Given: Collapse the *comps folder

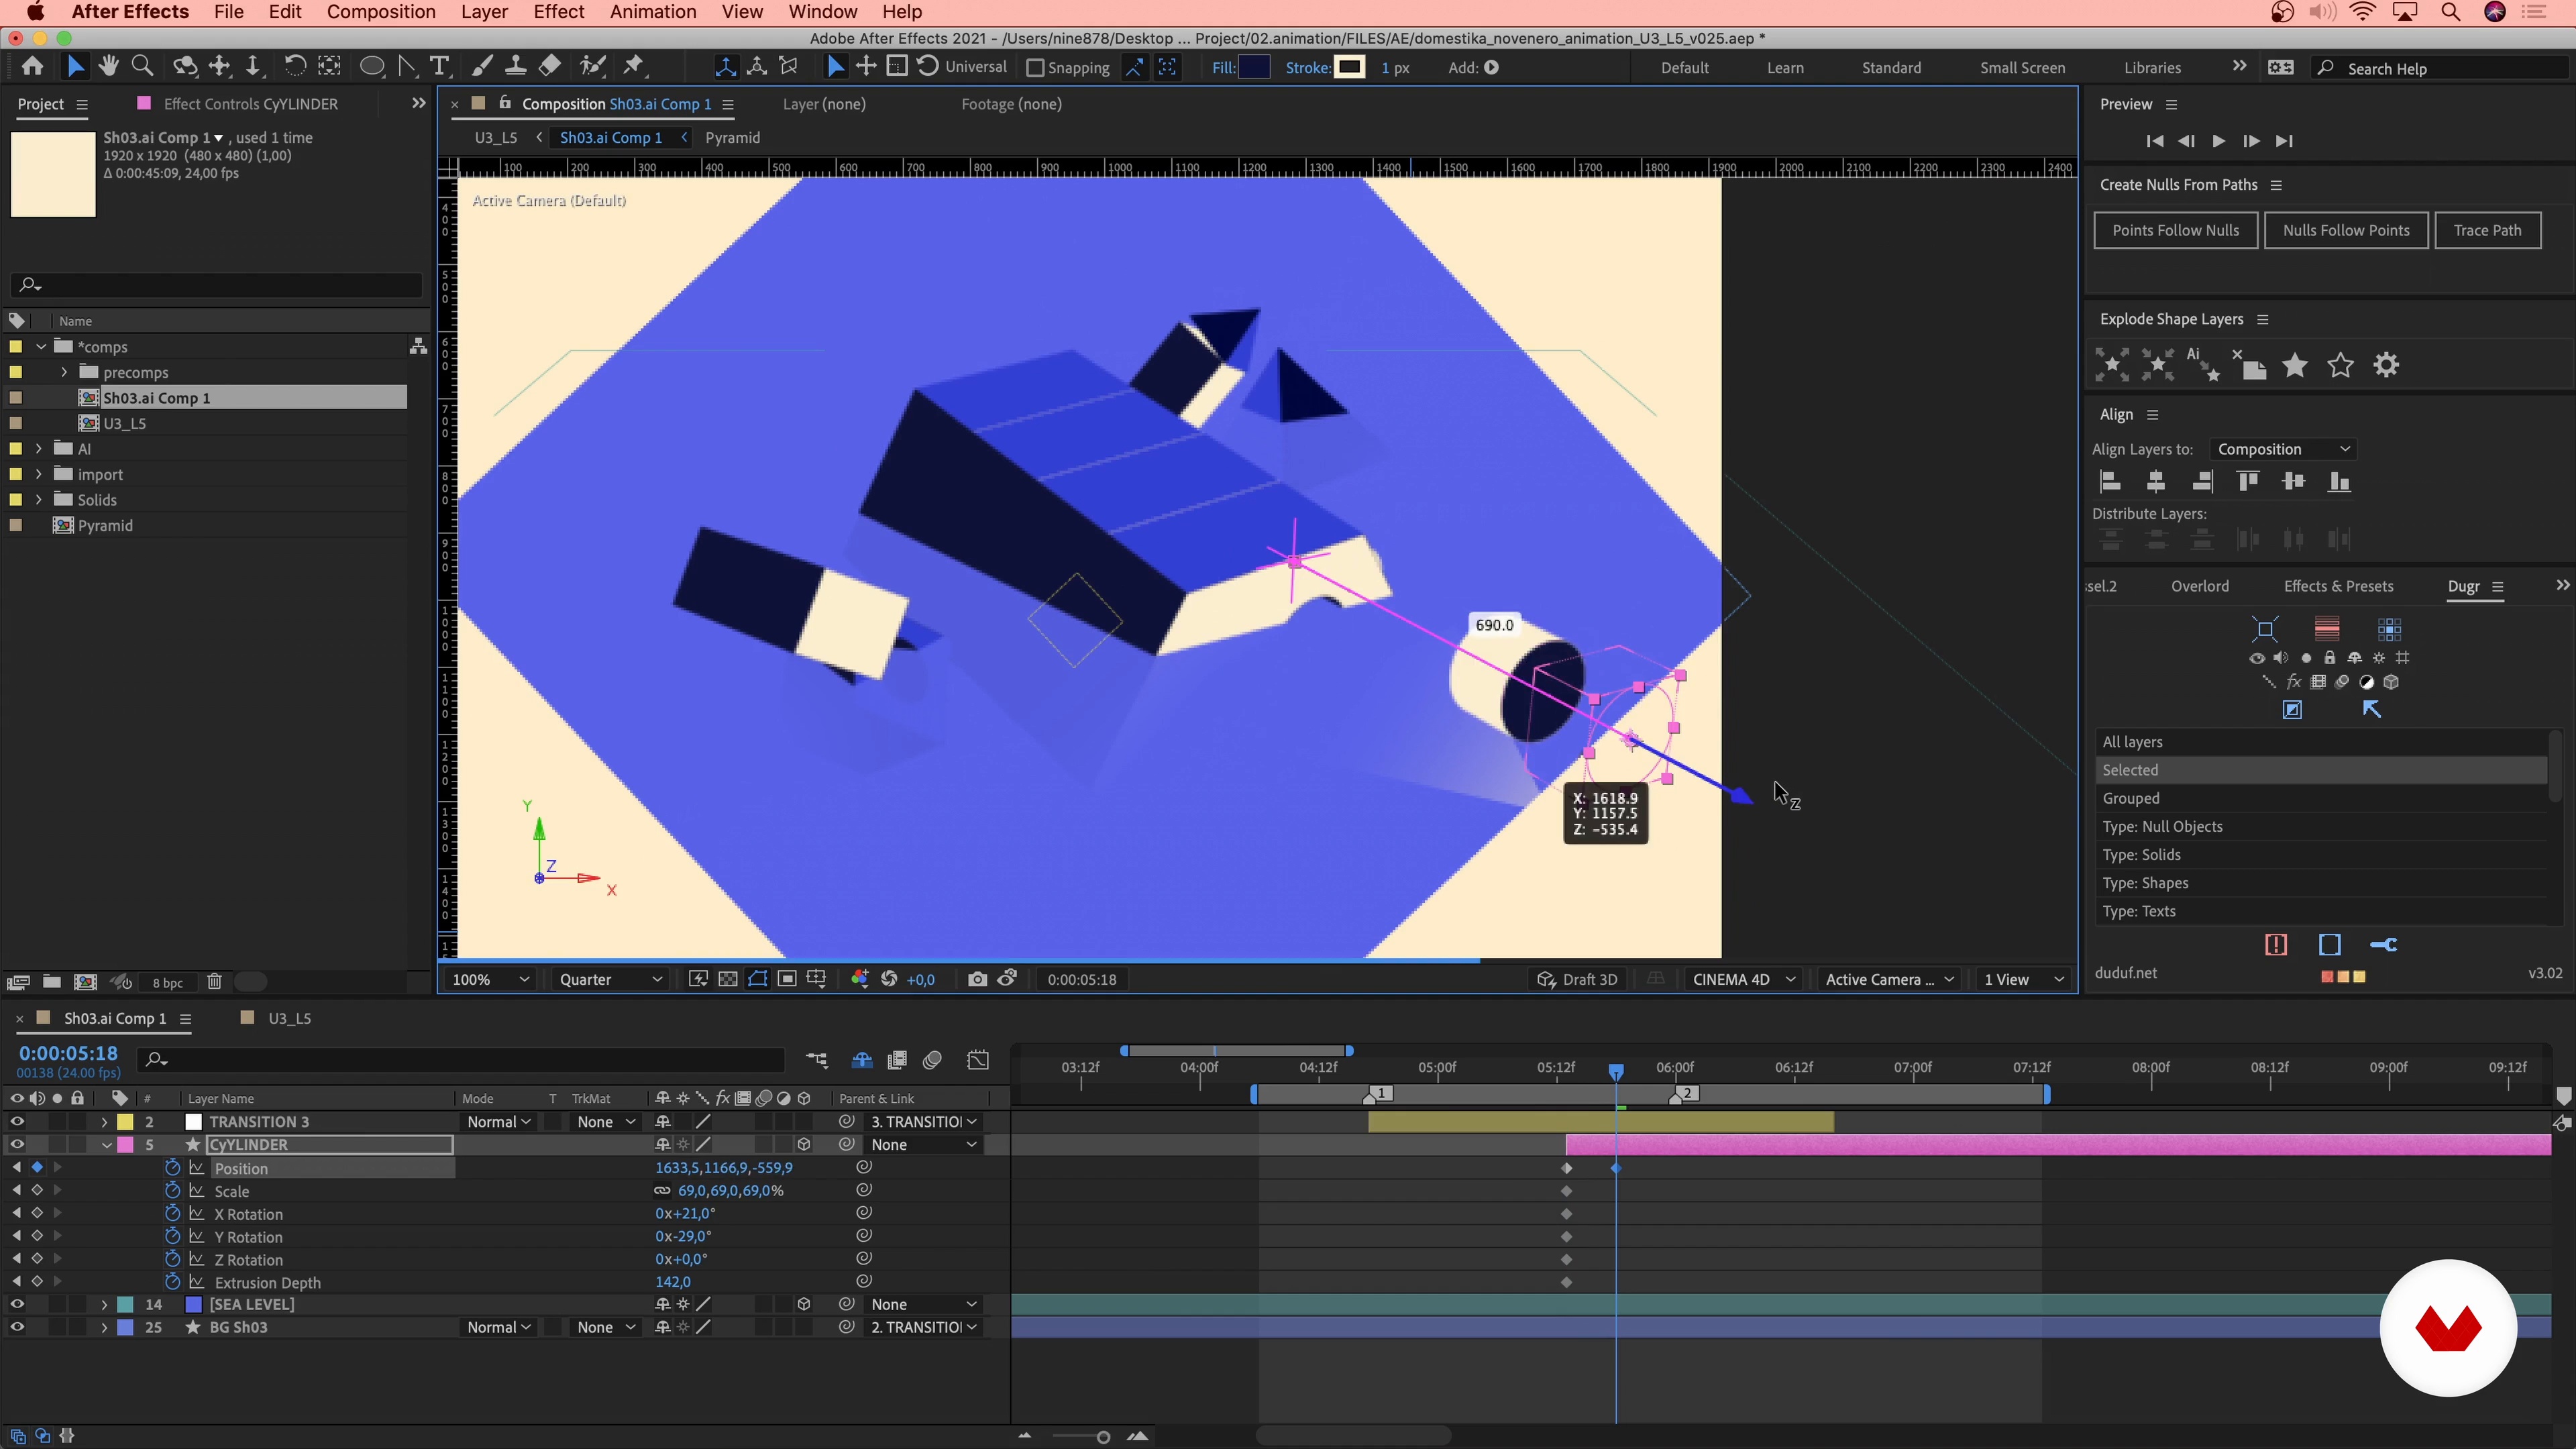Looking at the screenshot, I should coord(41,347).
